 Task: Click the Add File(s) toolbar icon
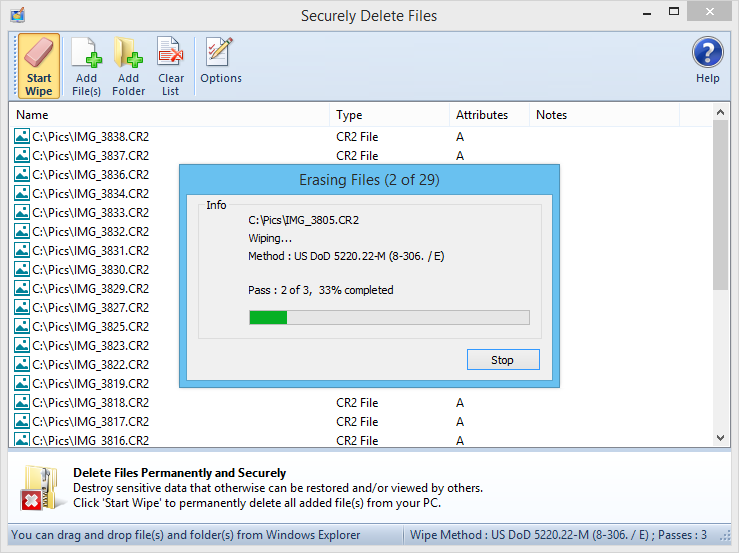click(86, 66)
